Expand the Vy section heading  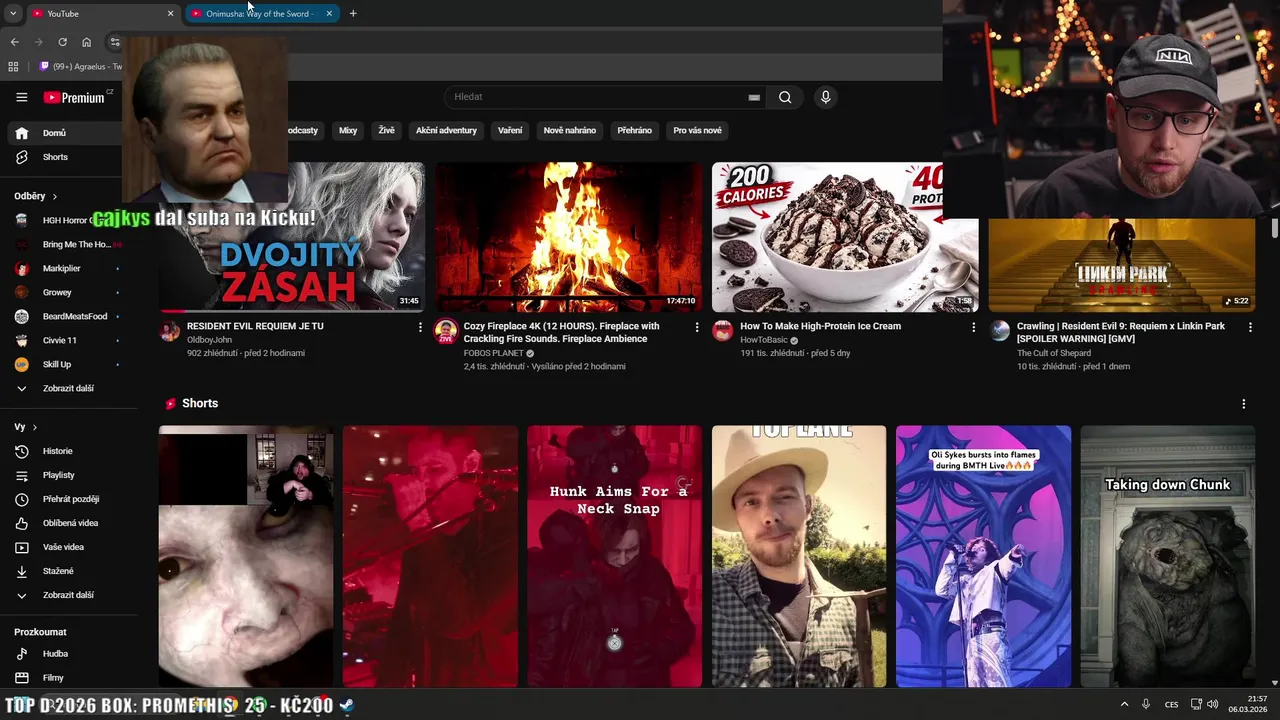[26, 427]
